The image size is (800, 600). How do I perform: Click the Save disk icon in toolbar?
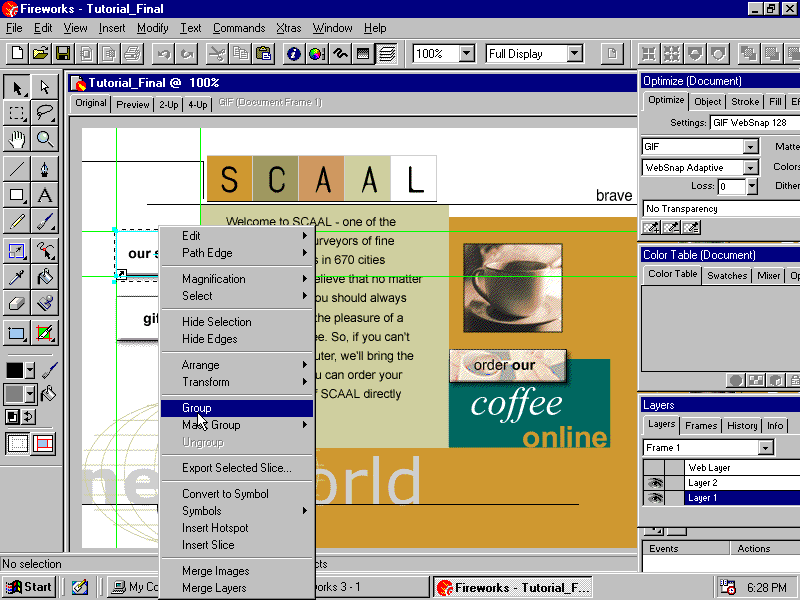63,53
